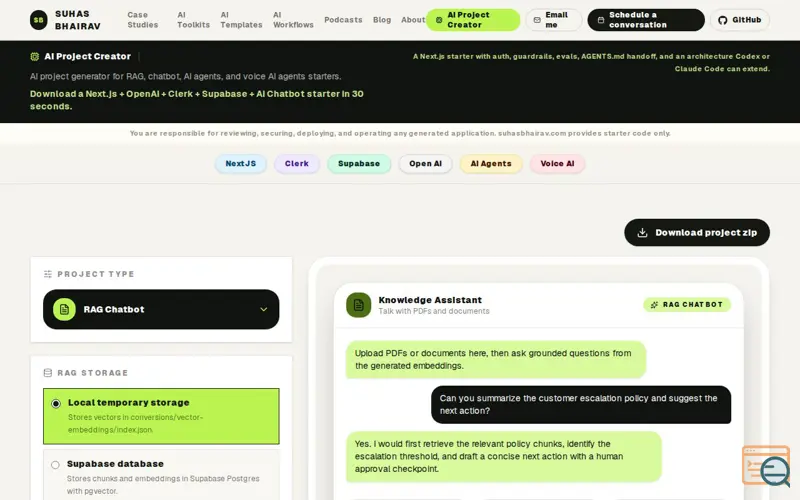Go to the Blog page

[x=382, y=20]
